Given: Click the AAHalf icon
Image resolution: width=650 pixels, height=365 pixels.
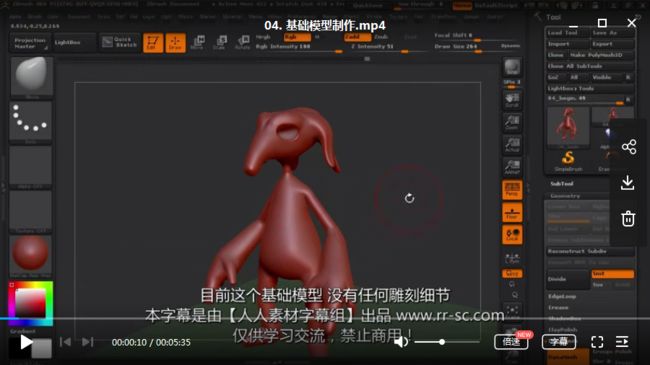Looking at the screenshot, I should click(x=512, y=167).
